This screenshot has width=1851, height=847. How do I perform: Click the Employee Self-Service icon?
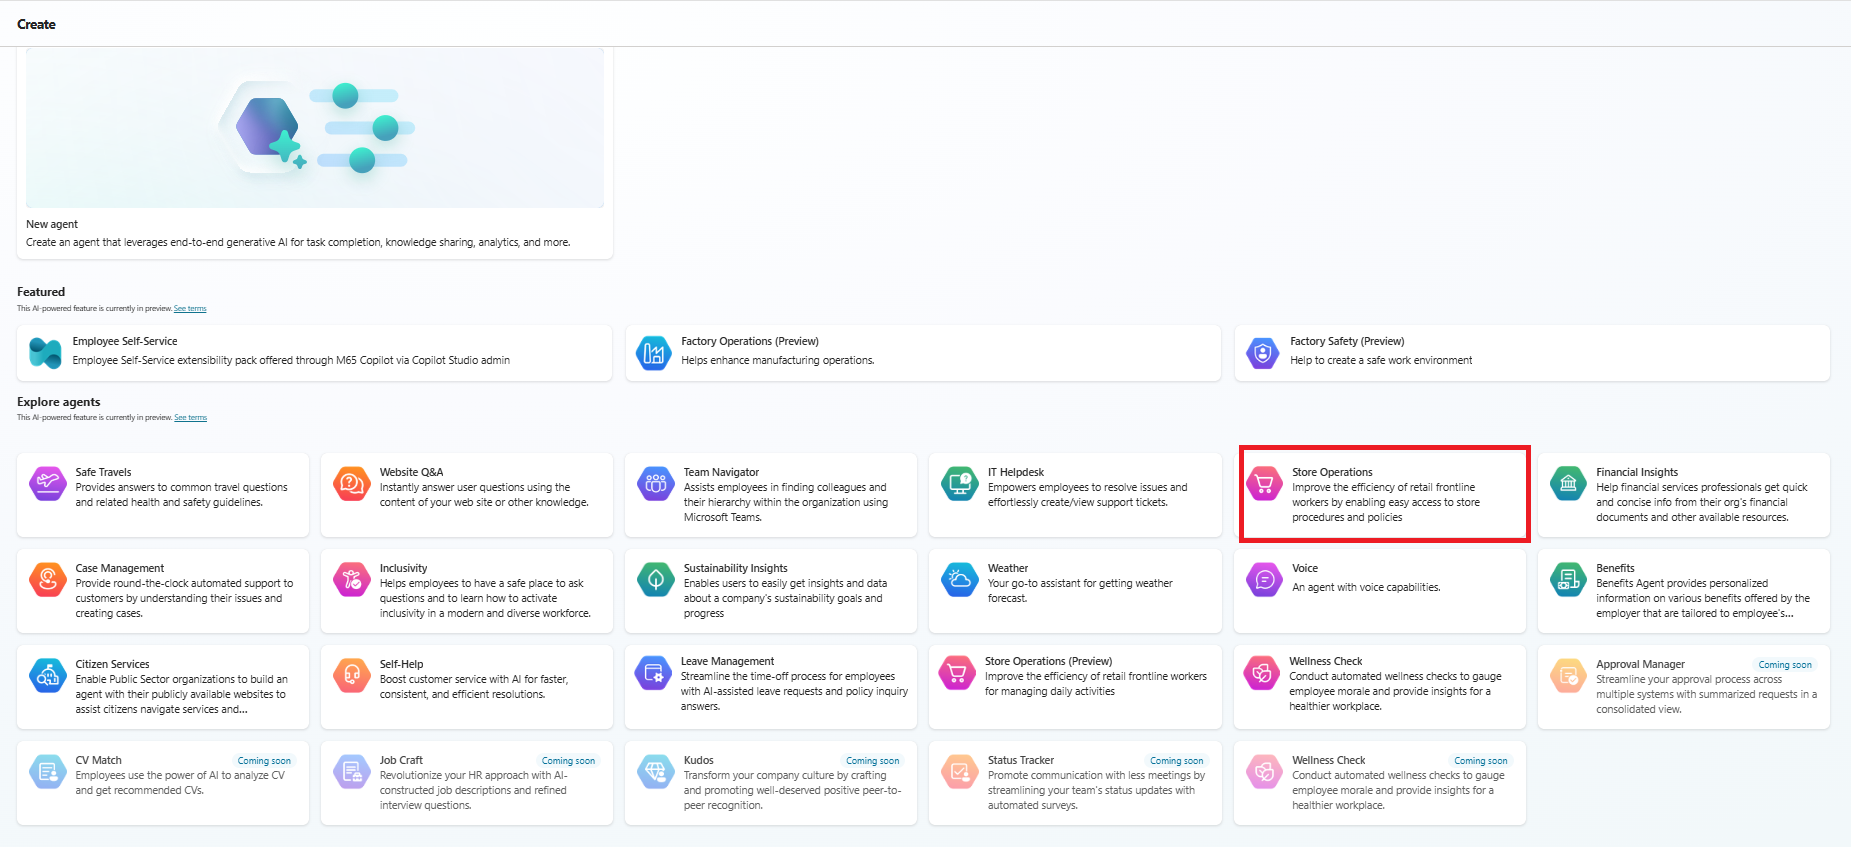tap(45, 352)
